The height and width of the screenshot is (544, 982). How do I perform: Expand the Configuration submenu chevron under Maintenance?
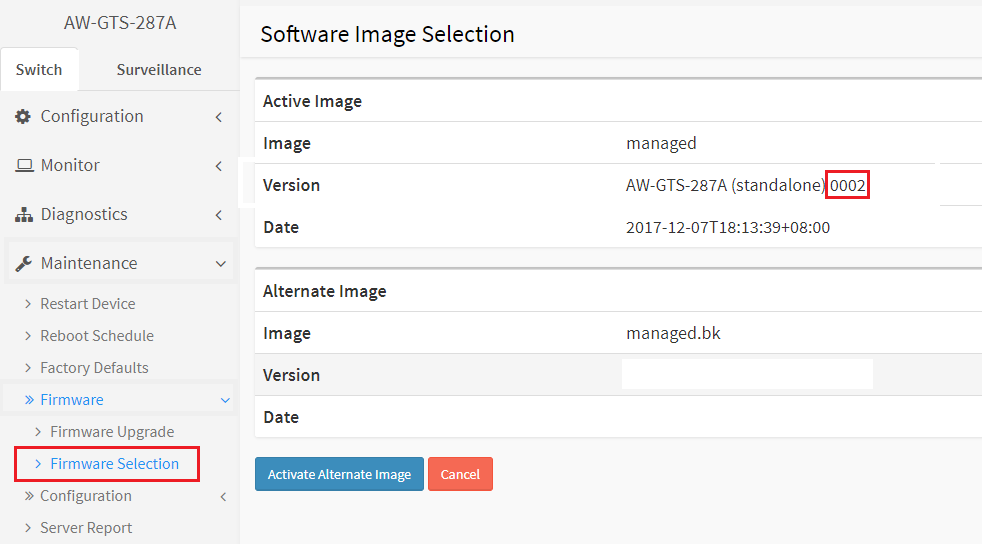click(x=224, y=497)
